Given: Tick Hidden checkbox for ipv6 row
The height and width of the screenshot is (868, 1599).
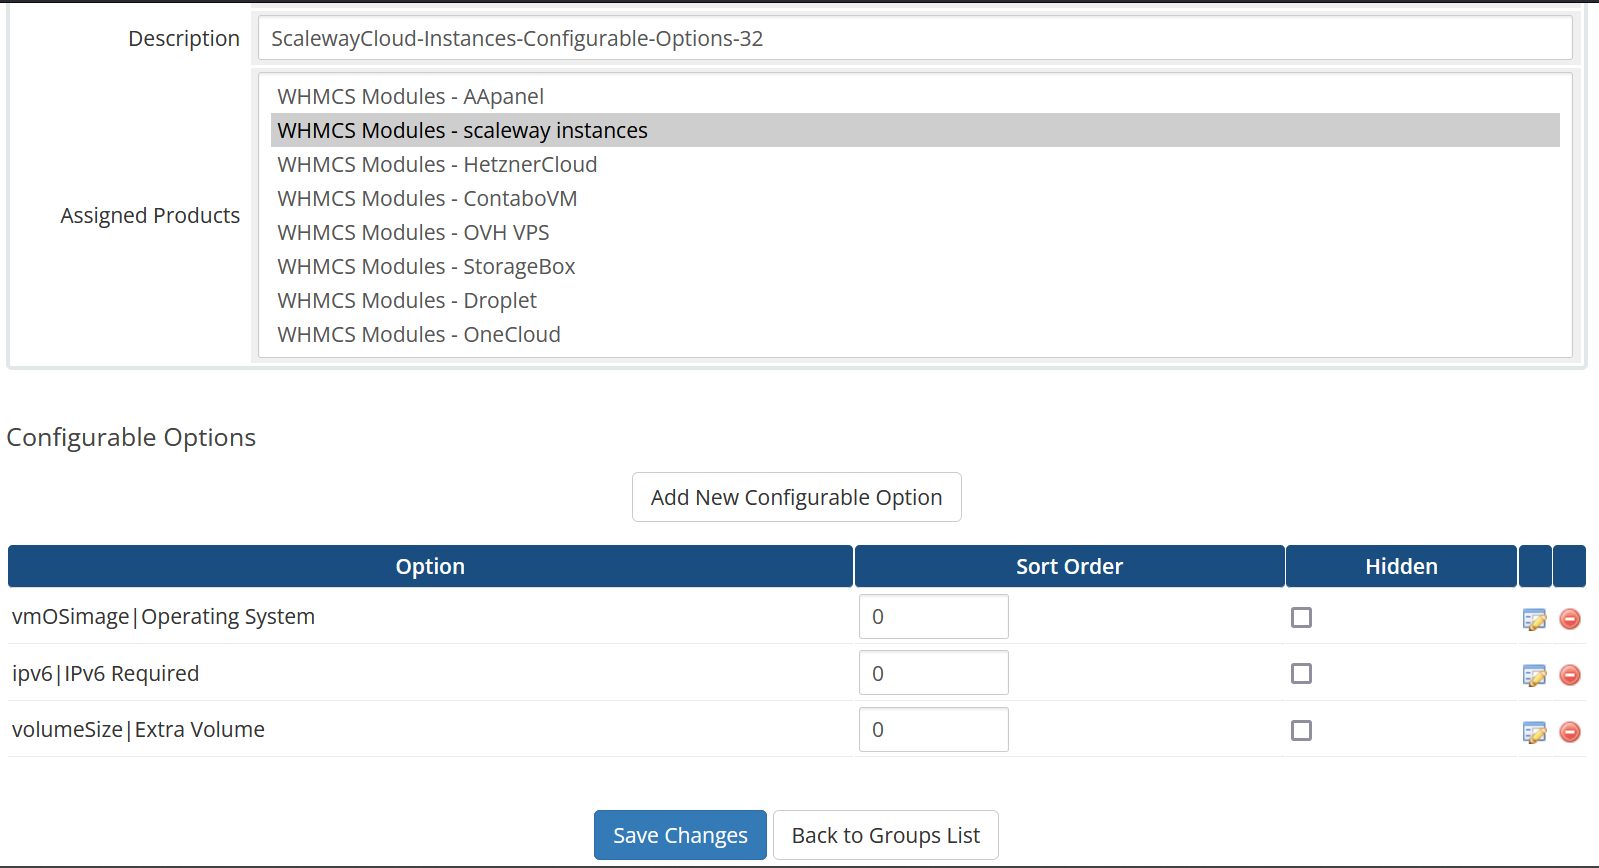Looking at the screenshot, I should pos(1301,673).
